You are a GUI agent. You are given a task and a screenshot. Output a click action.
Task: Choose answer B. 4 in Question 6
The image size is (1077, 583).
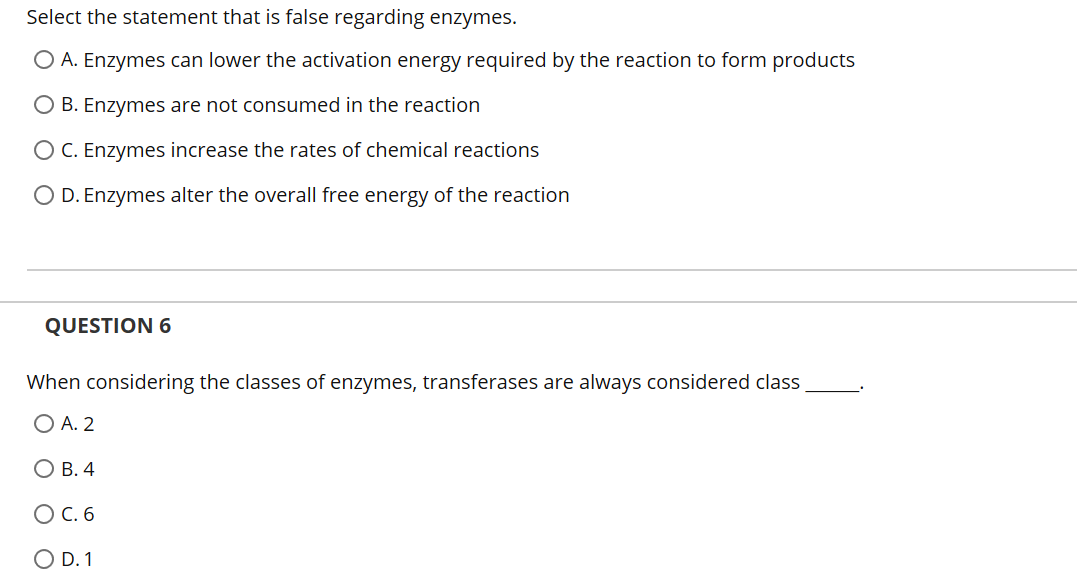(x=43, y=468)
